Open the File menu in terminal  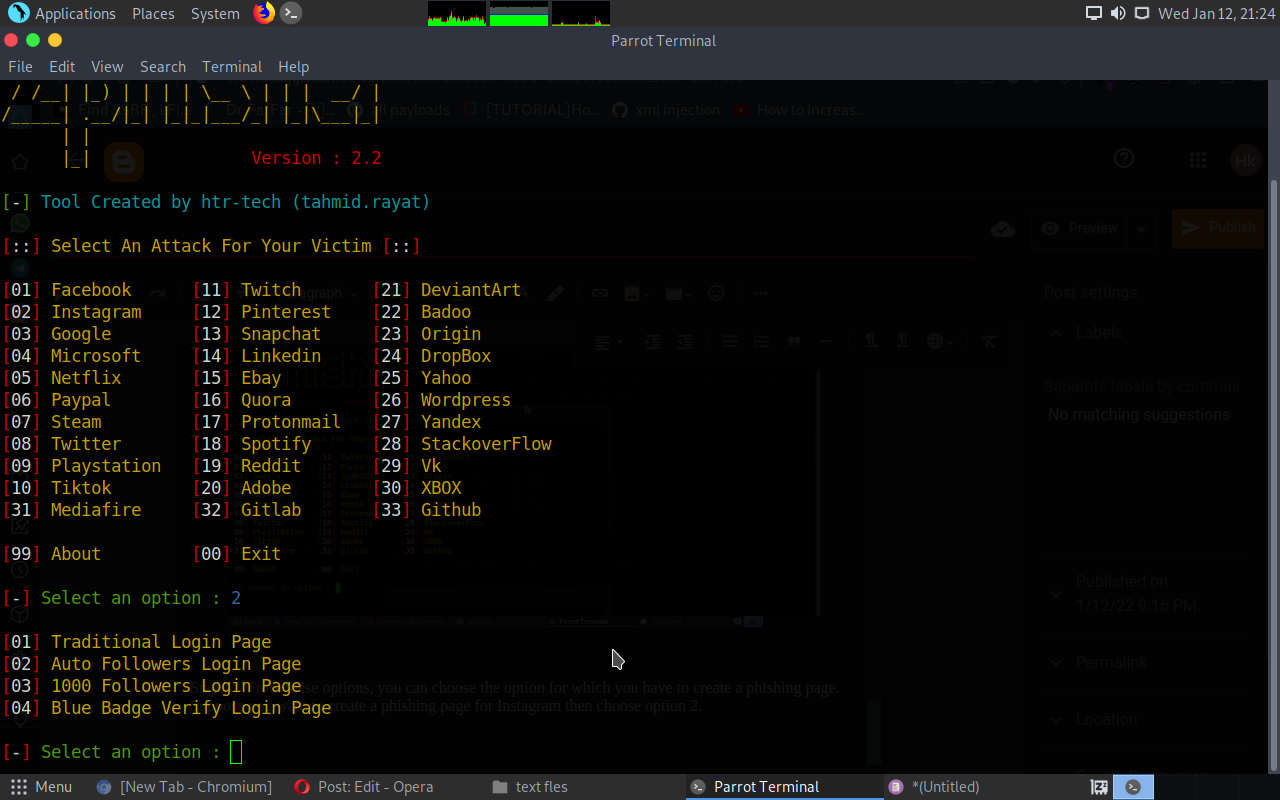pos(21,67)
